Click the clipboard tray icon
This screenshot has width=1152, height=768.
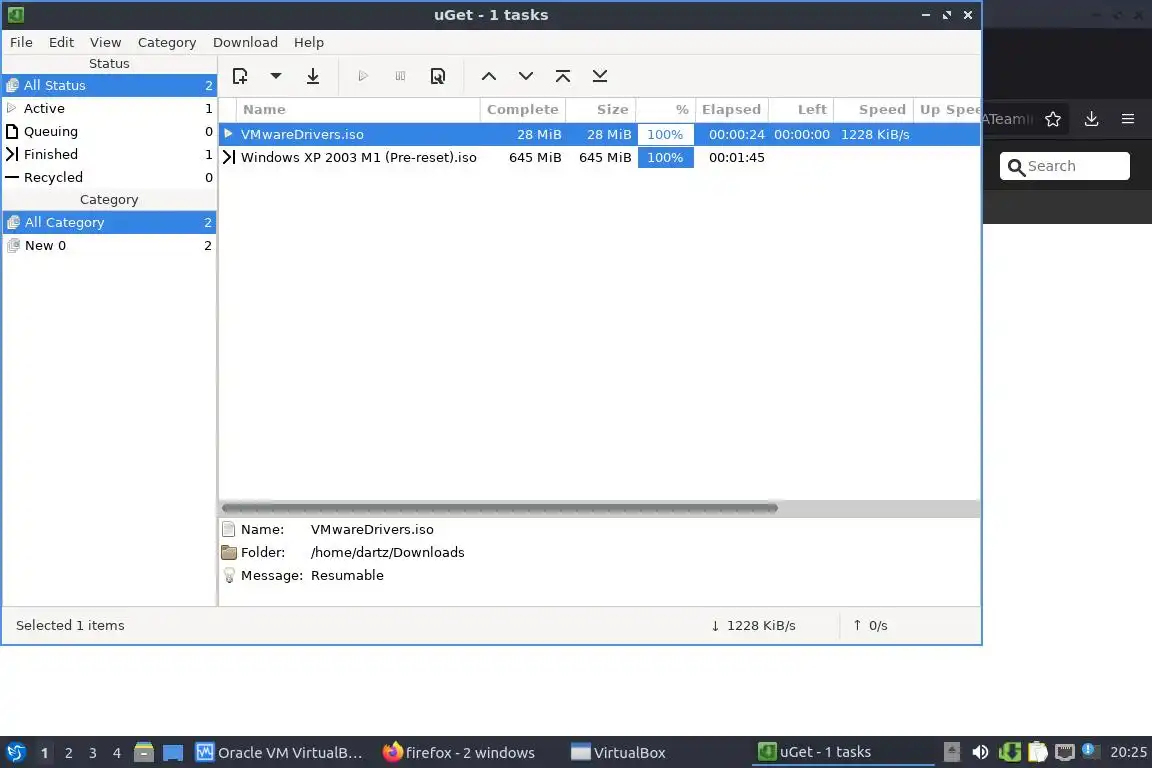1037,752
